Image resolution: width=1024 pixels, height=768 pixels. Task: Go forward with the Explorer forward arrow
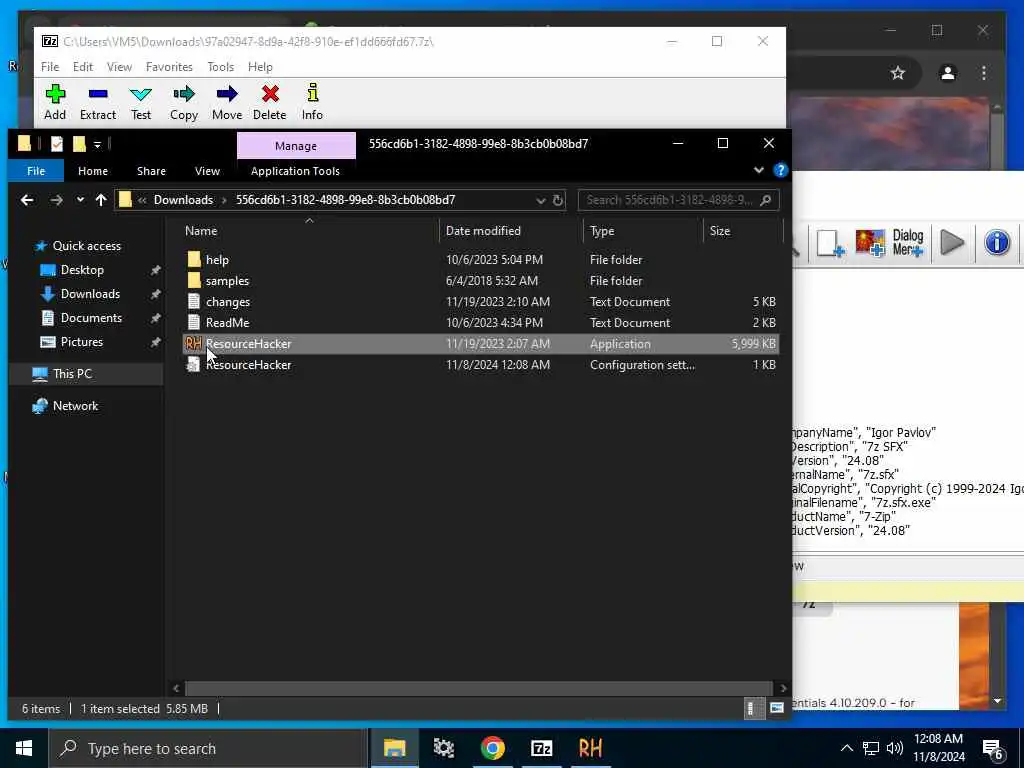(x=57, y=200)
